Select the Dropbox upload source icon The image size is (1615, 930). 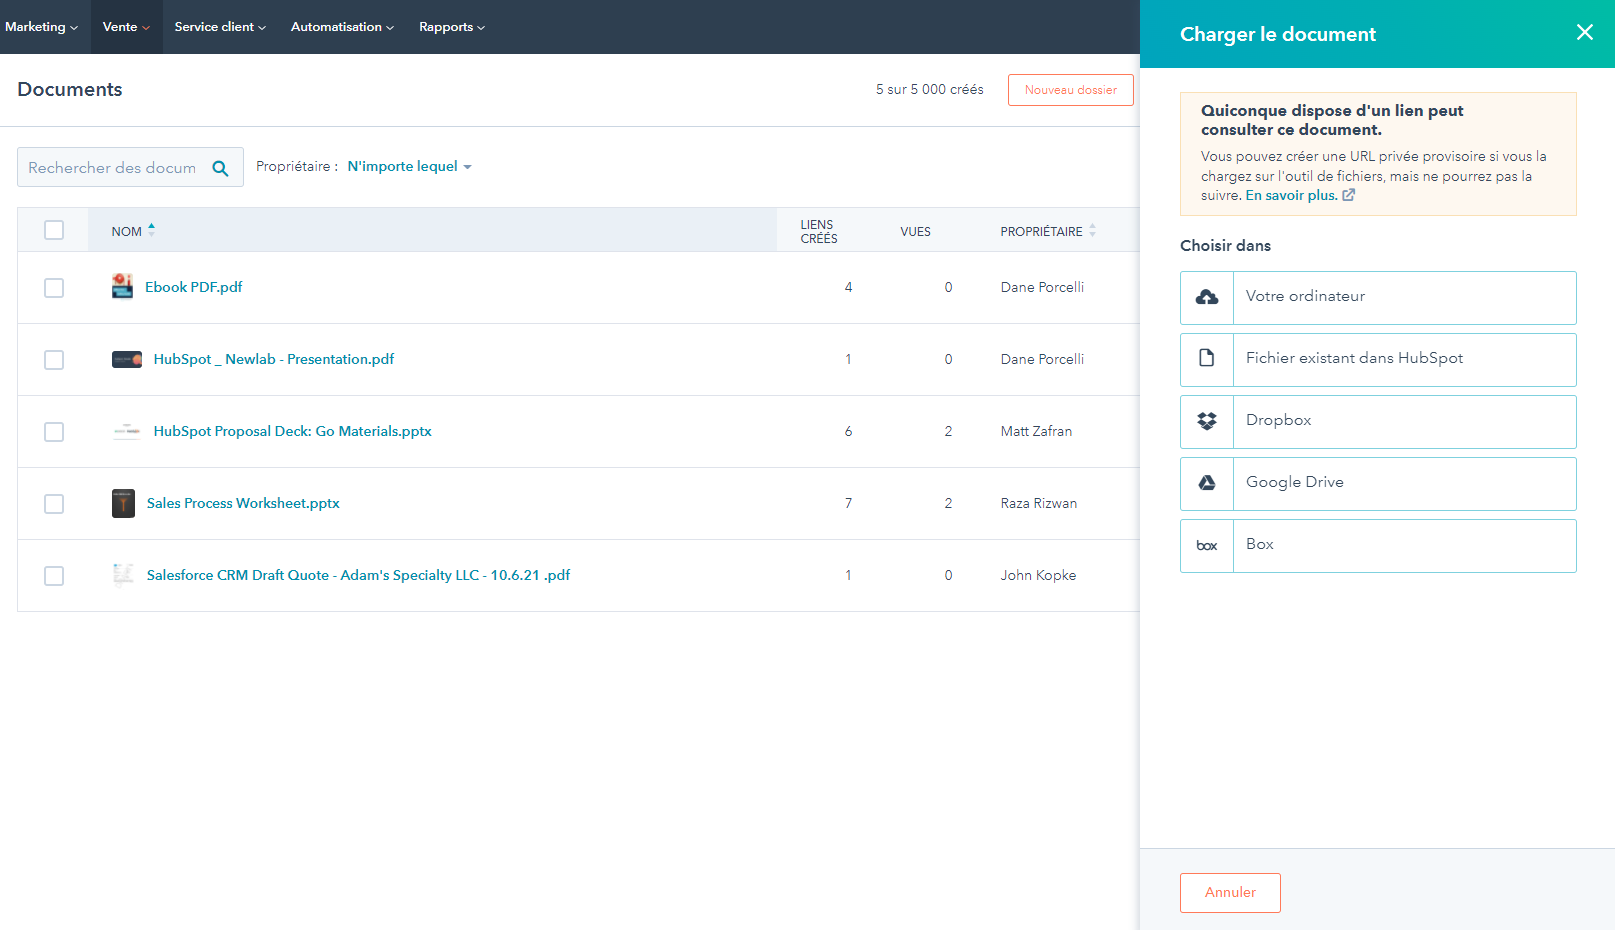click(1207, 421)
